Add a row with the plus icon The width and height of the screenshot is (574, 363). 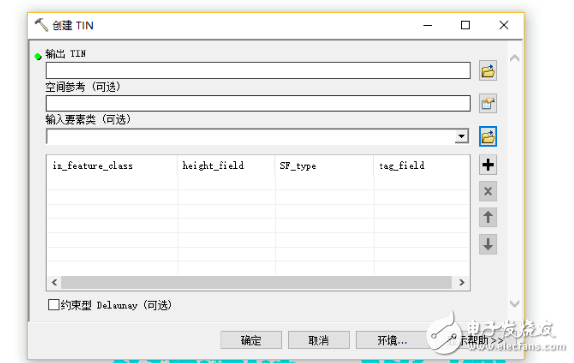tap(488, 165)
